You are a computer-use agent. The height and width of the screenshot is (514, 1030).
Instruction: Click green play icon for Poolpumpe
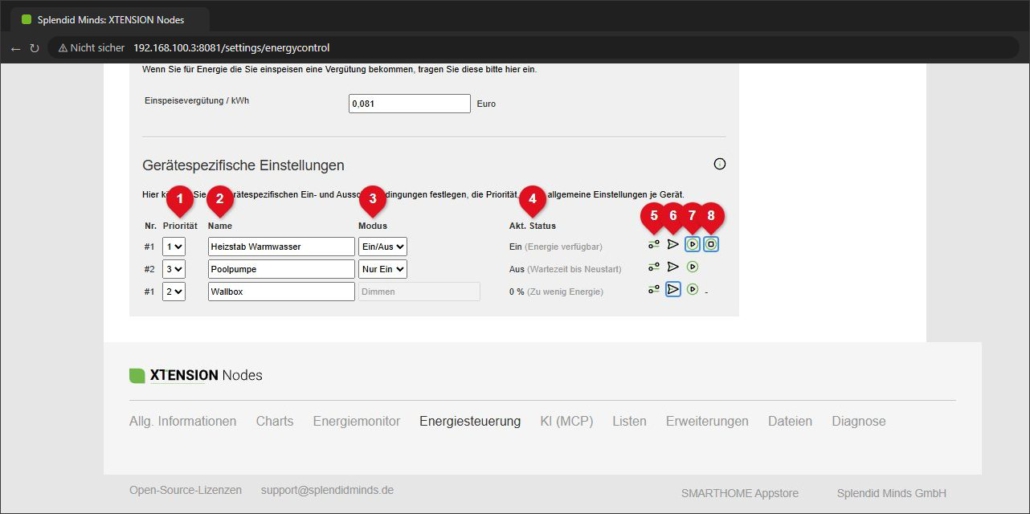coord(692,267)
